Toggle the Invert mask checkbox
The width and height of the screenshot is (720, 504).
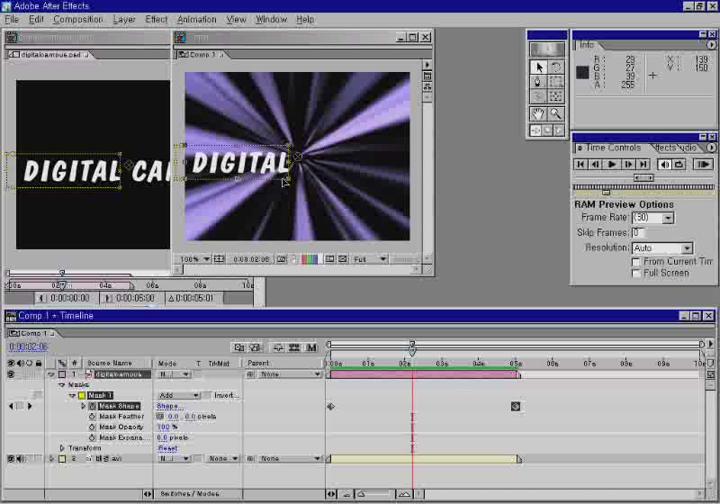pos(207,395)
